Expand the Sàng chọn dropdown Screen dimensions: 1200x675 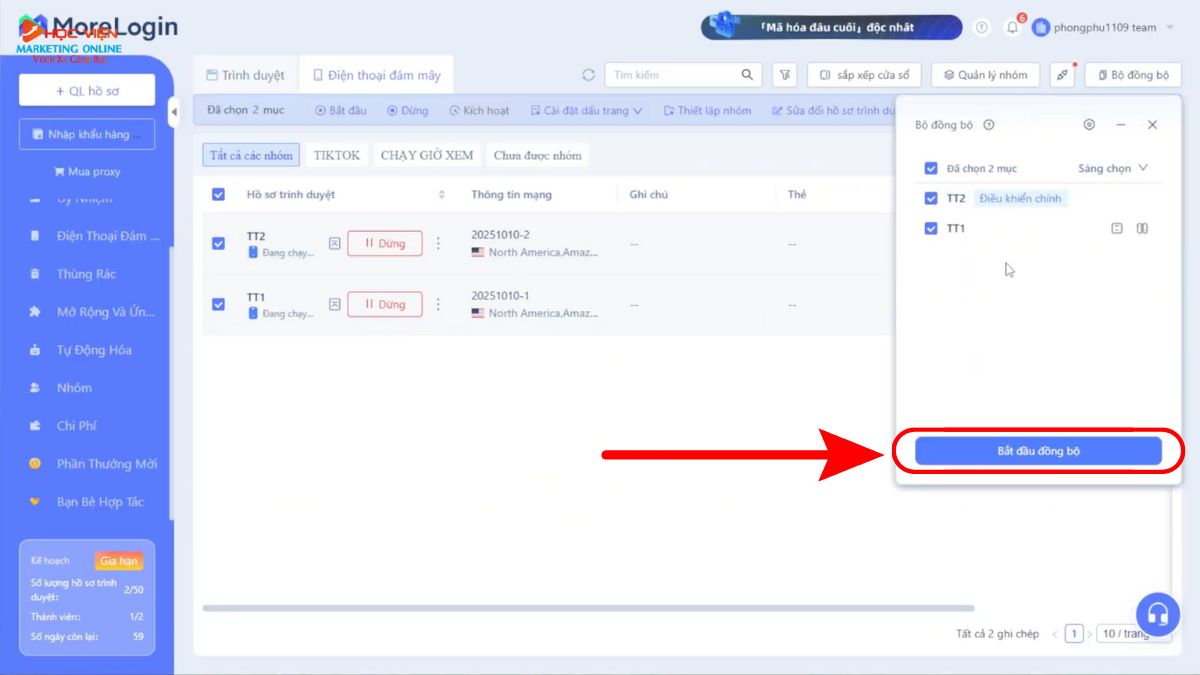coord(1112,168)
